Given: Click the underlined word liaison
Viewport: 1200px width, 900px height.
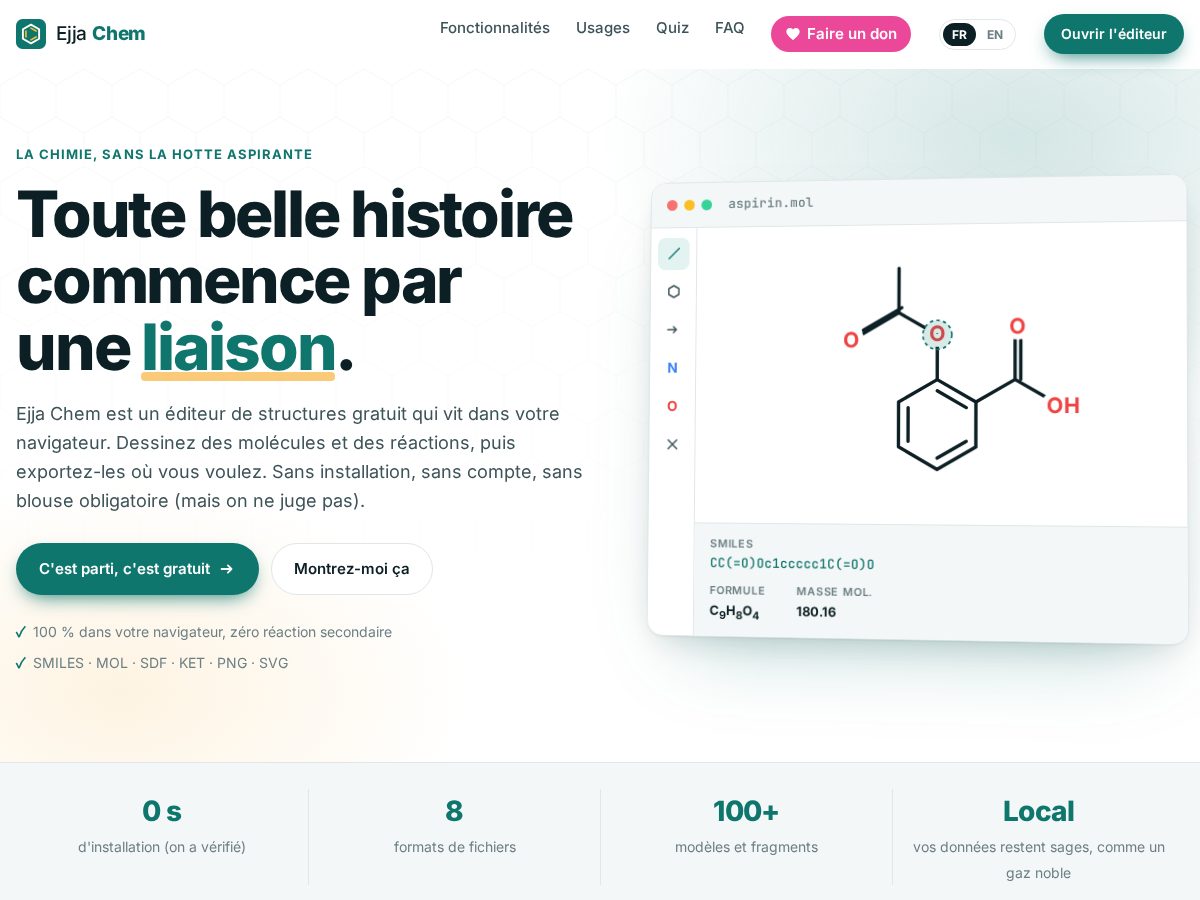Looking at the screenshot, I should [x=238, y=347].
